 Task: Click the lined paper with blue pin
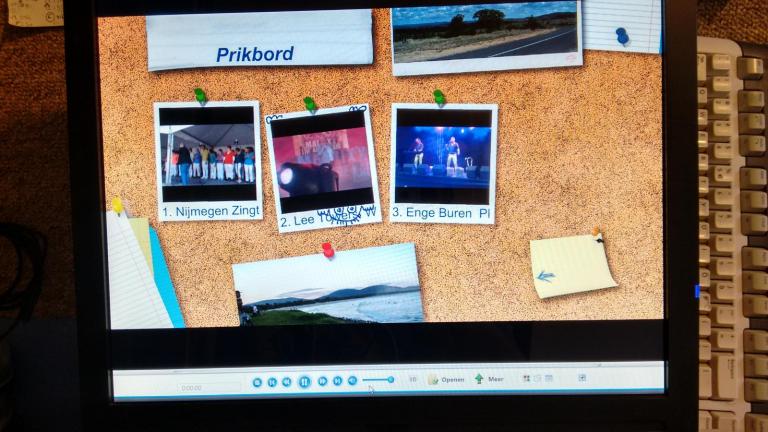(621, 25)
